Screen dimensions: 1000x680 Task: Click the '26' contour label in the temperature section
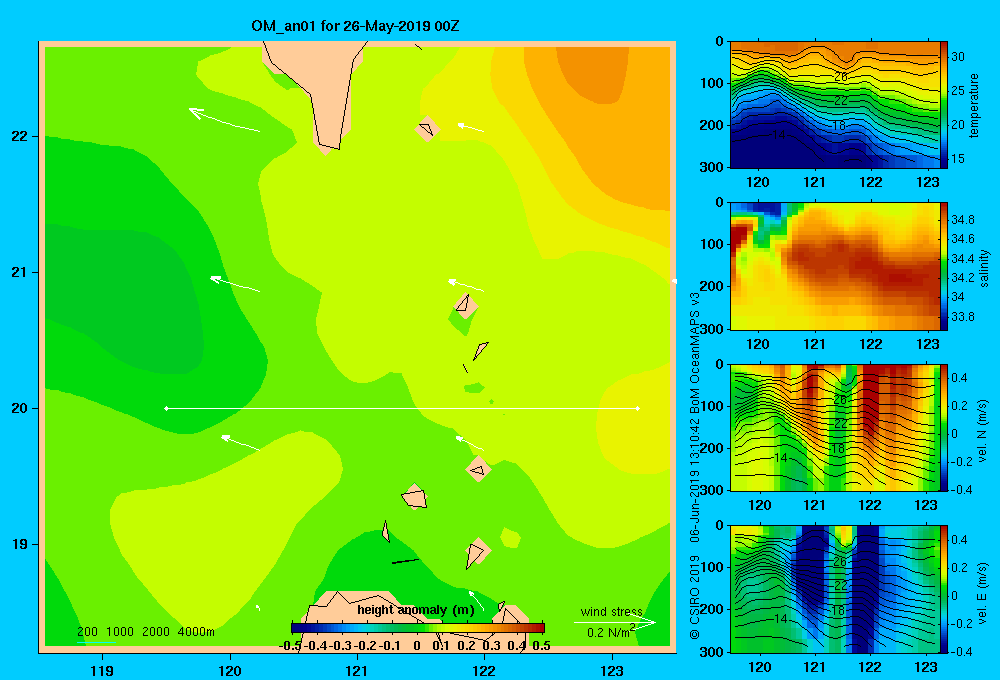point(841,77)
